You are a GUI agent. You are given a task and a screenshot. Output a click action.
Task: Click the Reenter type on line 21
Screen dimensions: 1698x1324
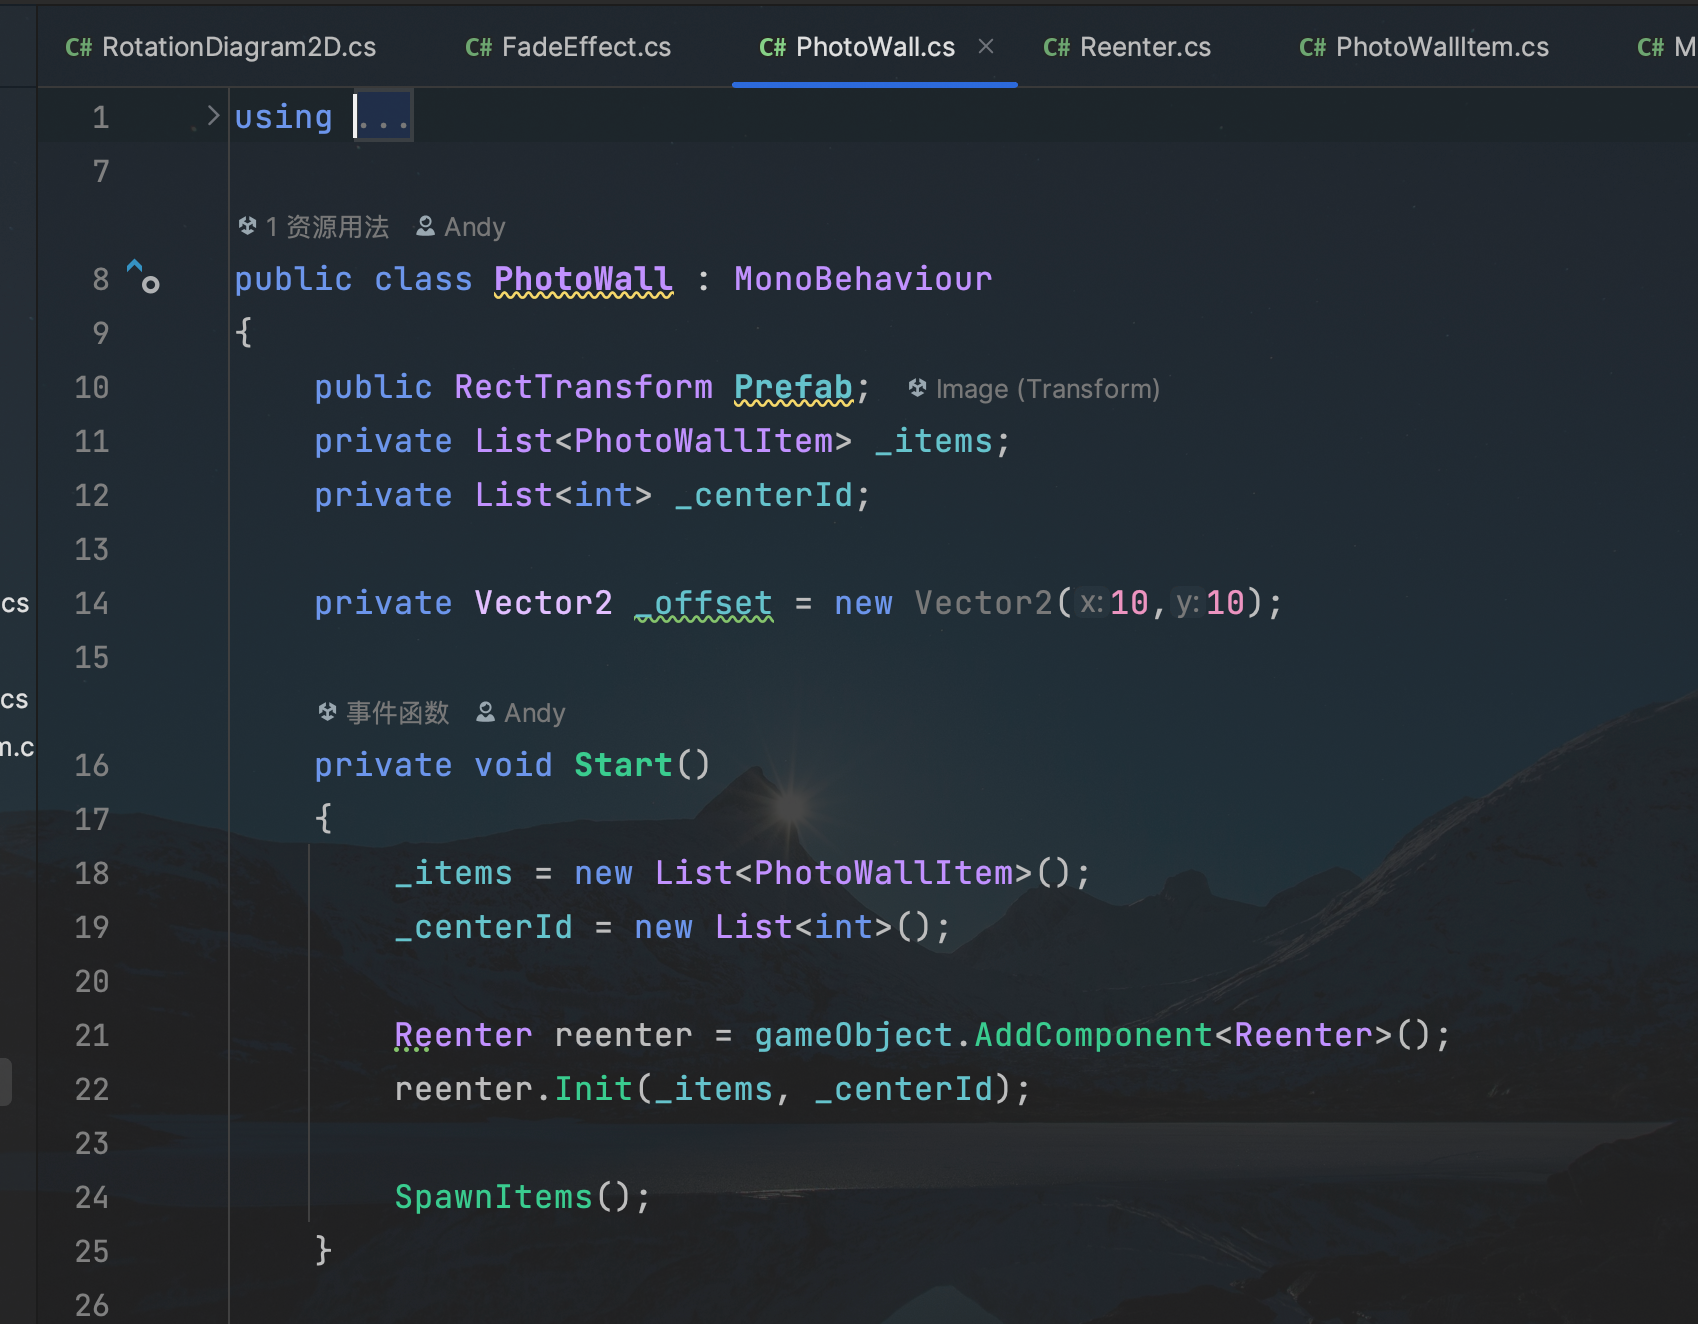(463, 1035)
